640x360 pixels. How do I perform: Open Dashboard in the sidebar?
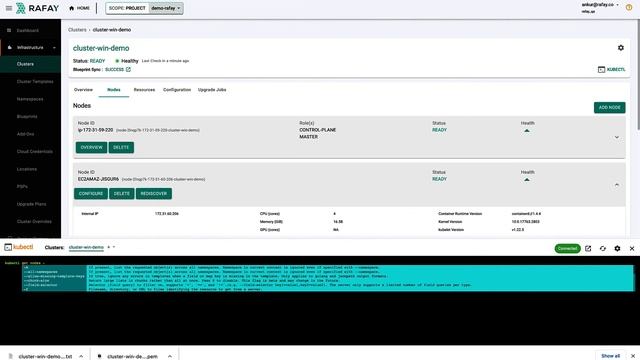pyautogui.click(x=27, y=31)
